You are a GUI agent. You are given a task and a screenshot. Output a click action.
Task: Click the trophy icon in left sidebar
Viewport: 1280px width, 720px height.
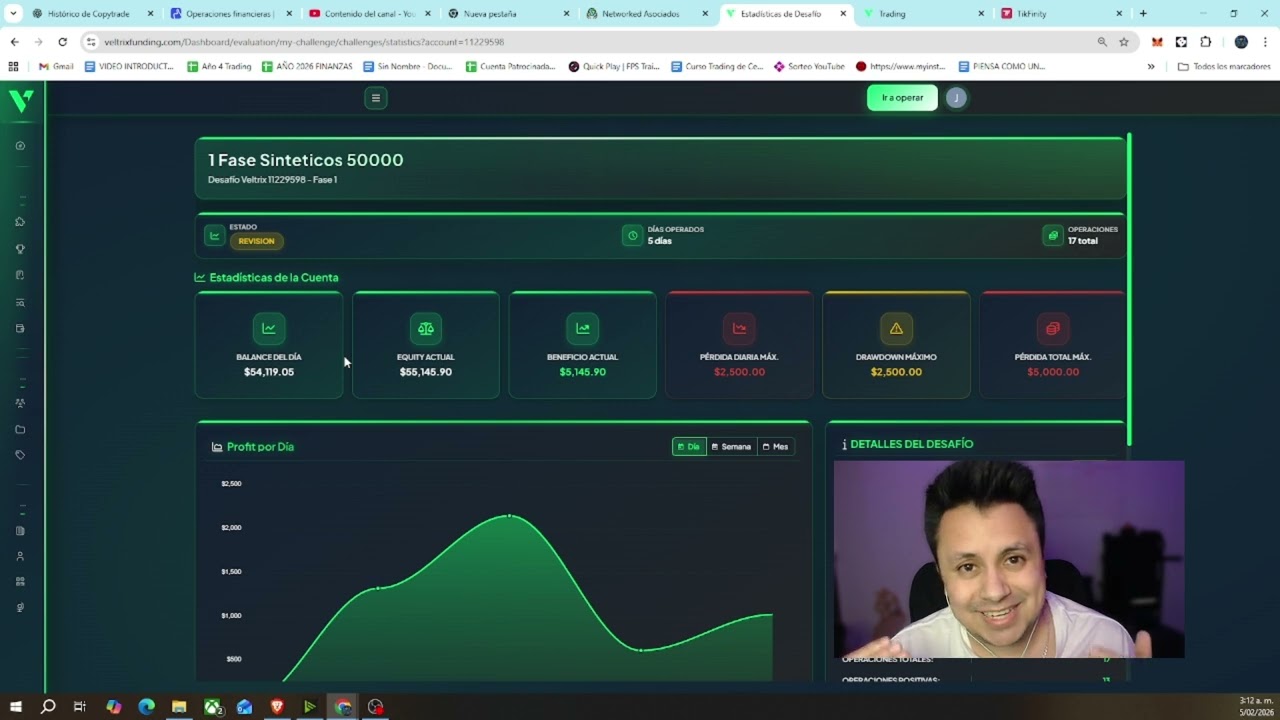click(20, 249)
